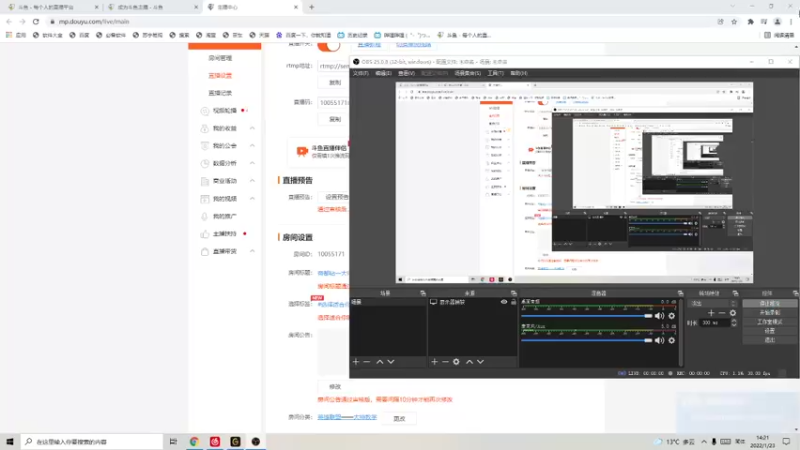This screenshot has width=800, height=450.
Task: Mute Mic/Aux speaker icon in mixer
Action: pos(659,340)
